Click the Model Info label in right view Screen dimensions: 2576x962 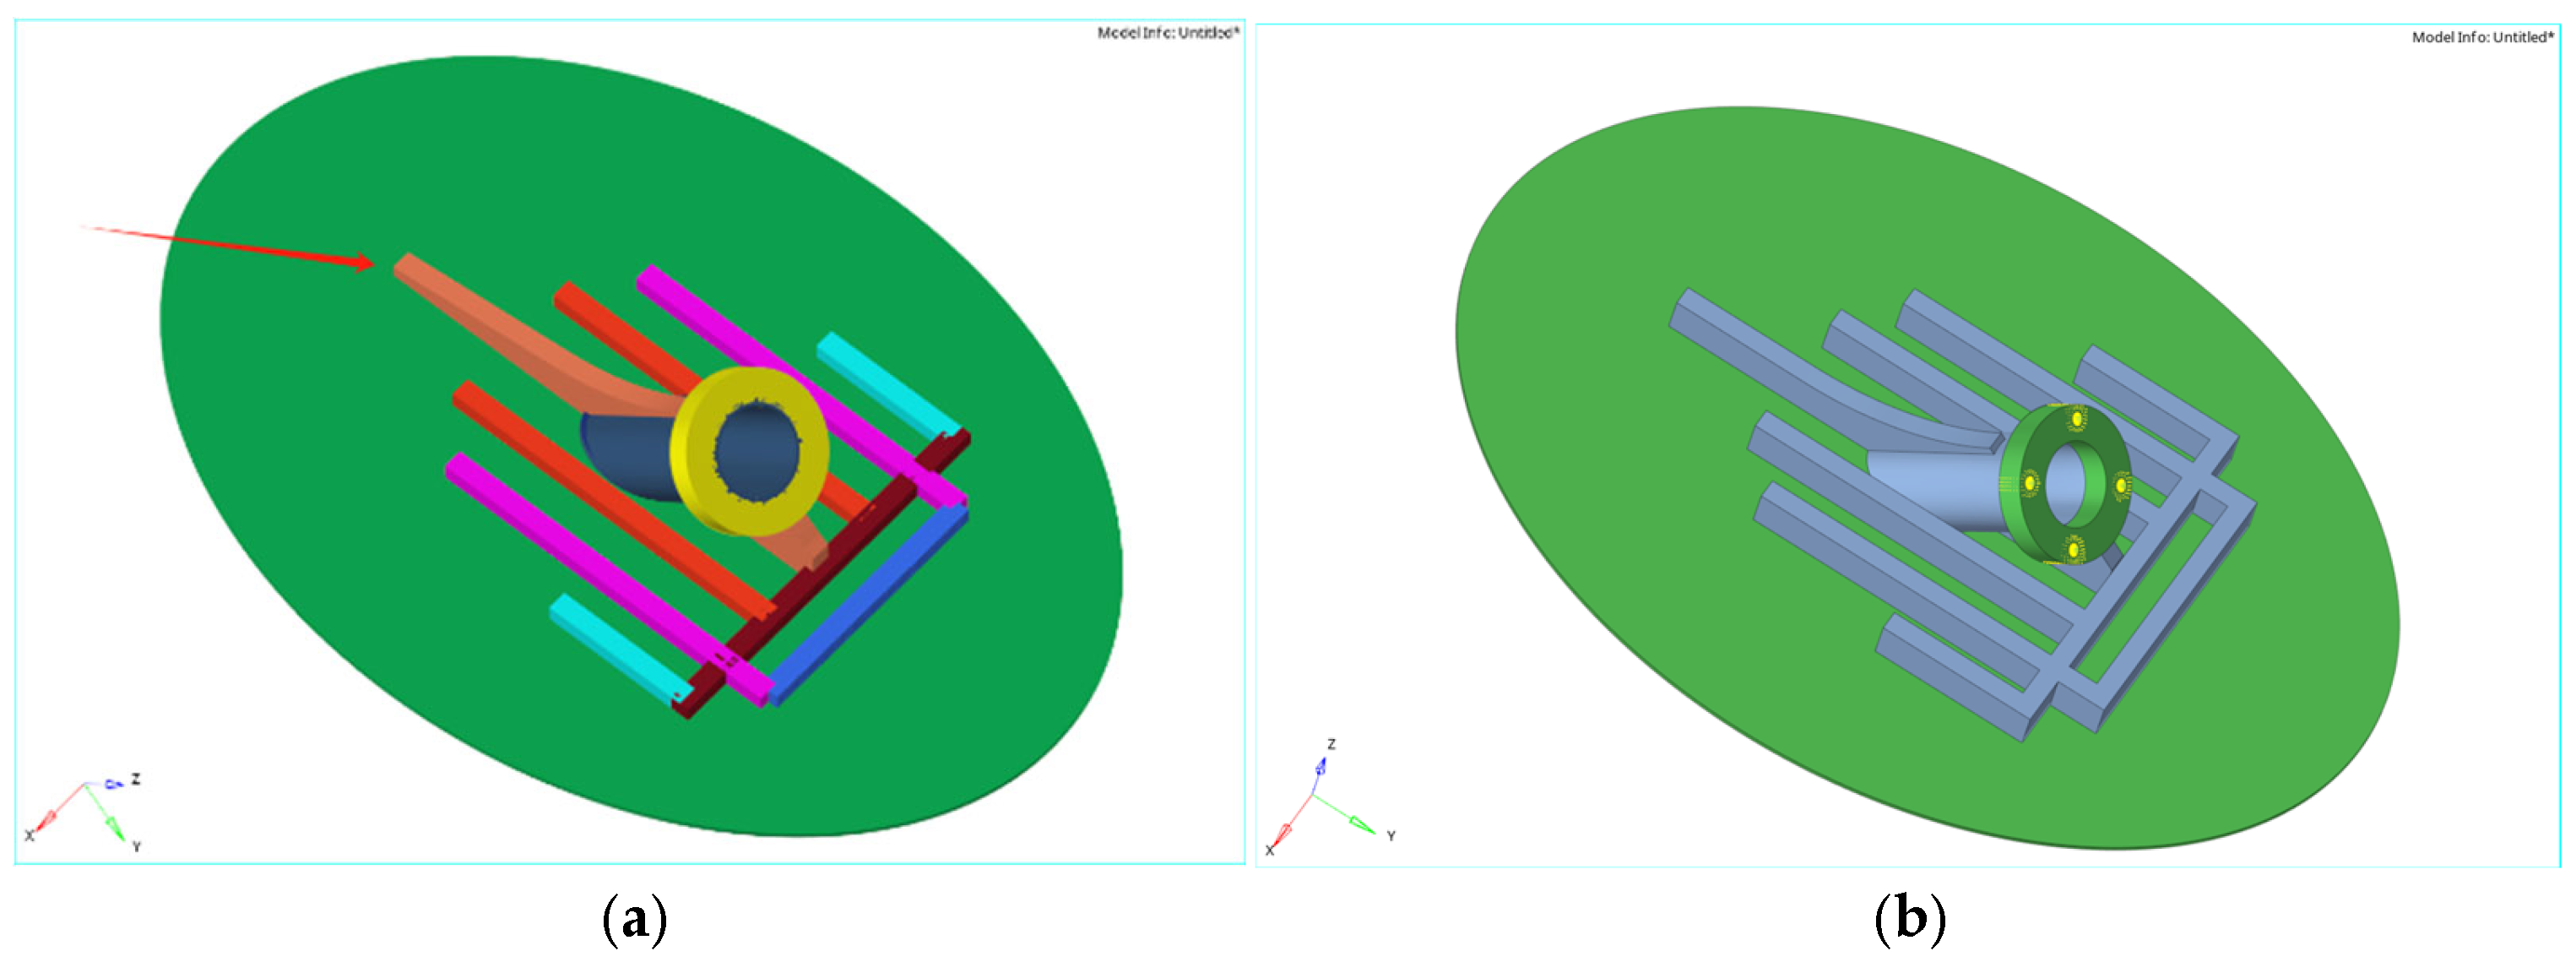click(2482, 37)
